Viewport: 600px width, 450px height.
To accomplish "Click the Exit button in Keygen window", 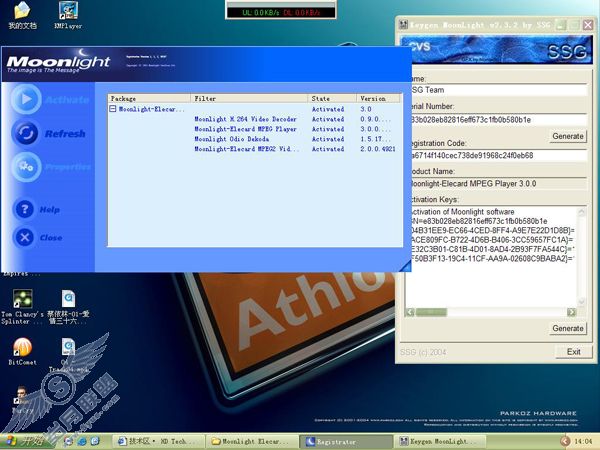I will (574, 352).
